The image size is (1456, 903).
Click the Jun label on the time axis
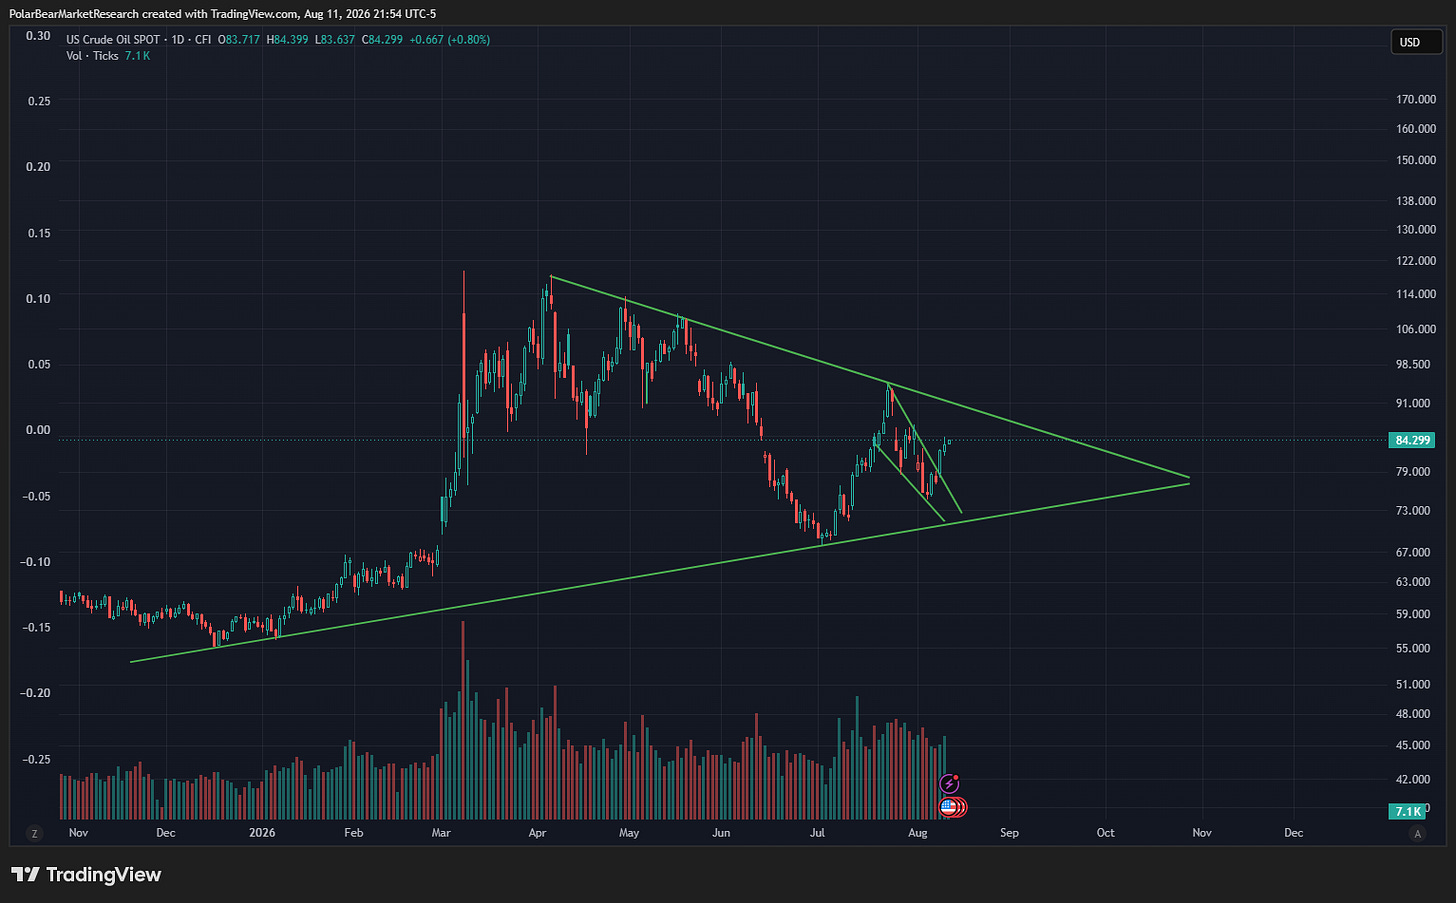click(721, 833)
